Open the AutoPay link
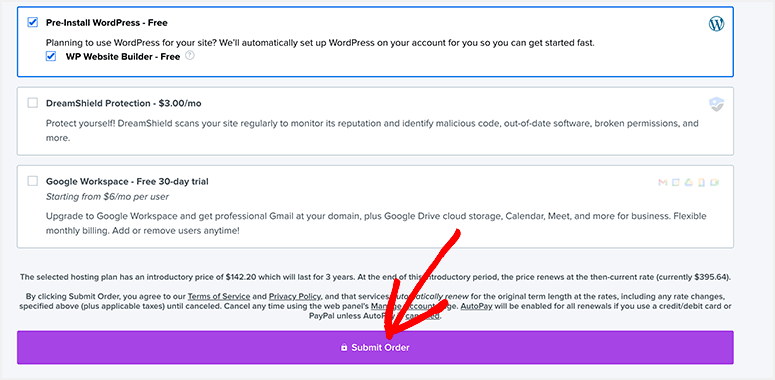The height and width of the screenshot is (380, 775). [474, 306]
